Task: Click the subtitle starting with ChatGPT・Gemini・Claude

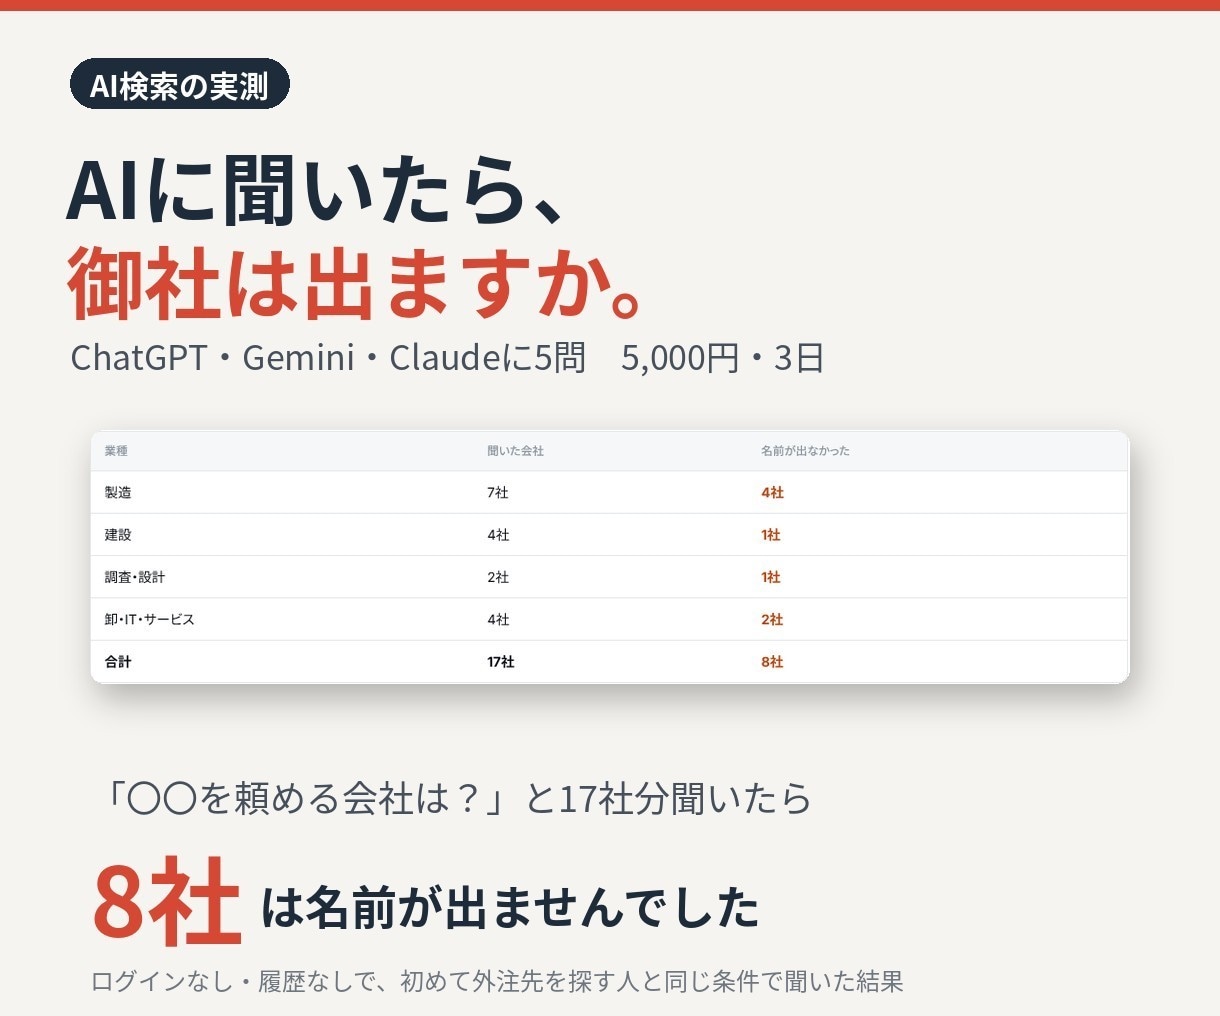Action: (x=447, y=357)
